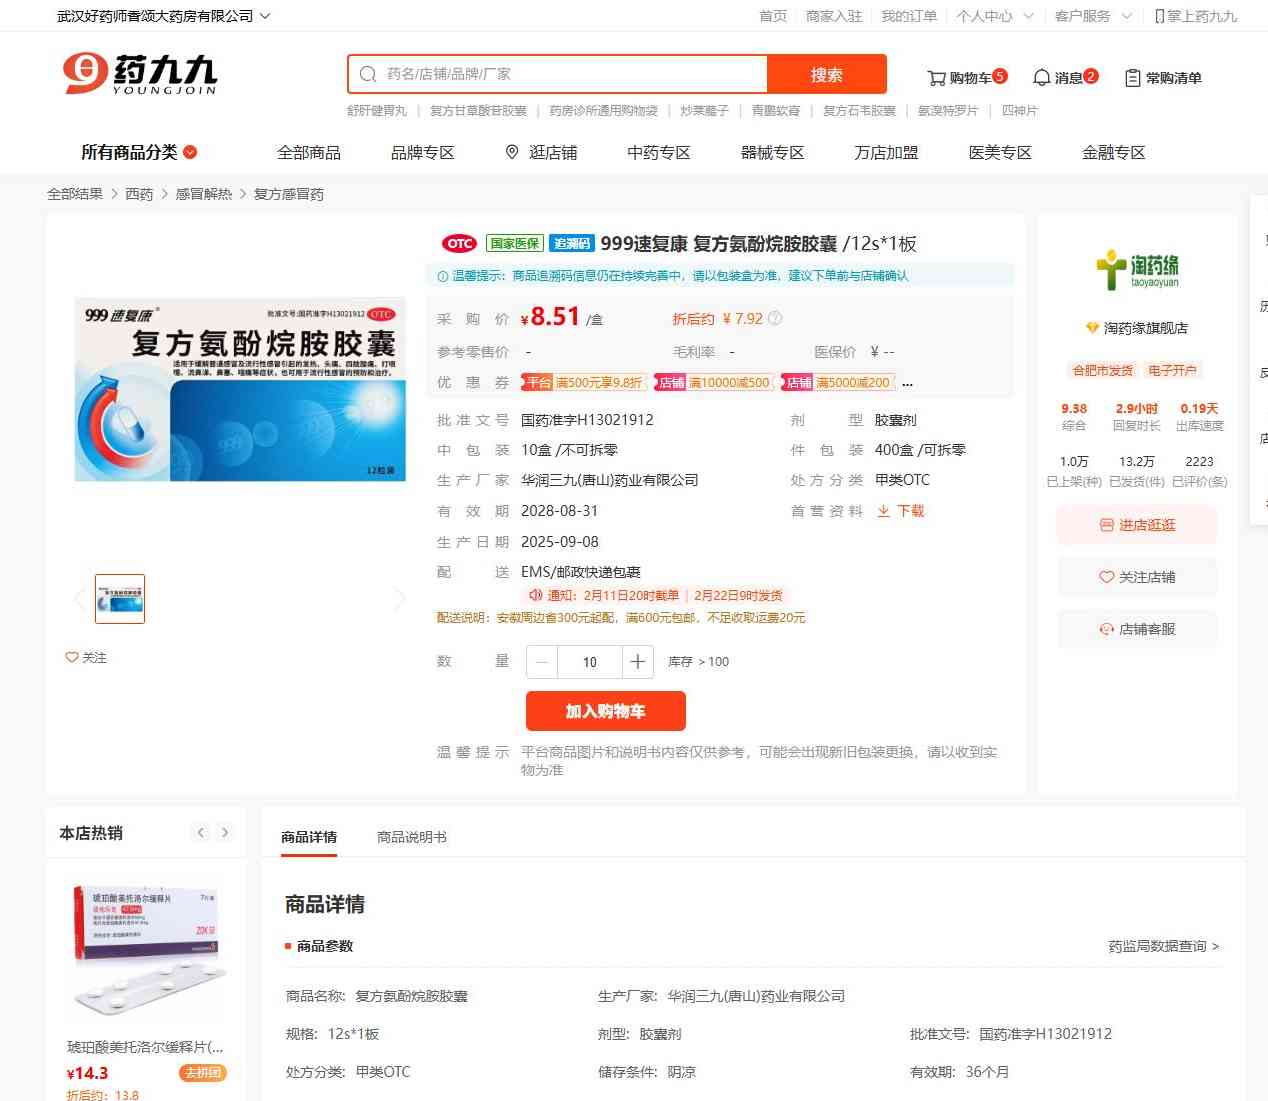Download the first-sale documents
This screenshot has height=1101, width=1268.
coord(900,511)
